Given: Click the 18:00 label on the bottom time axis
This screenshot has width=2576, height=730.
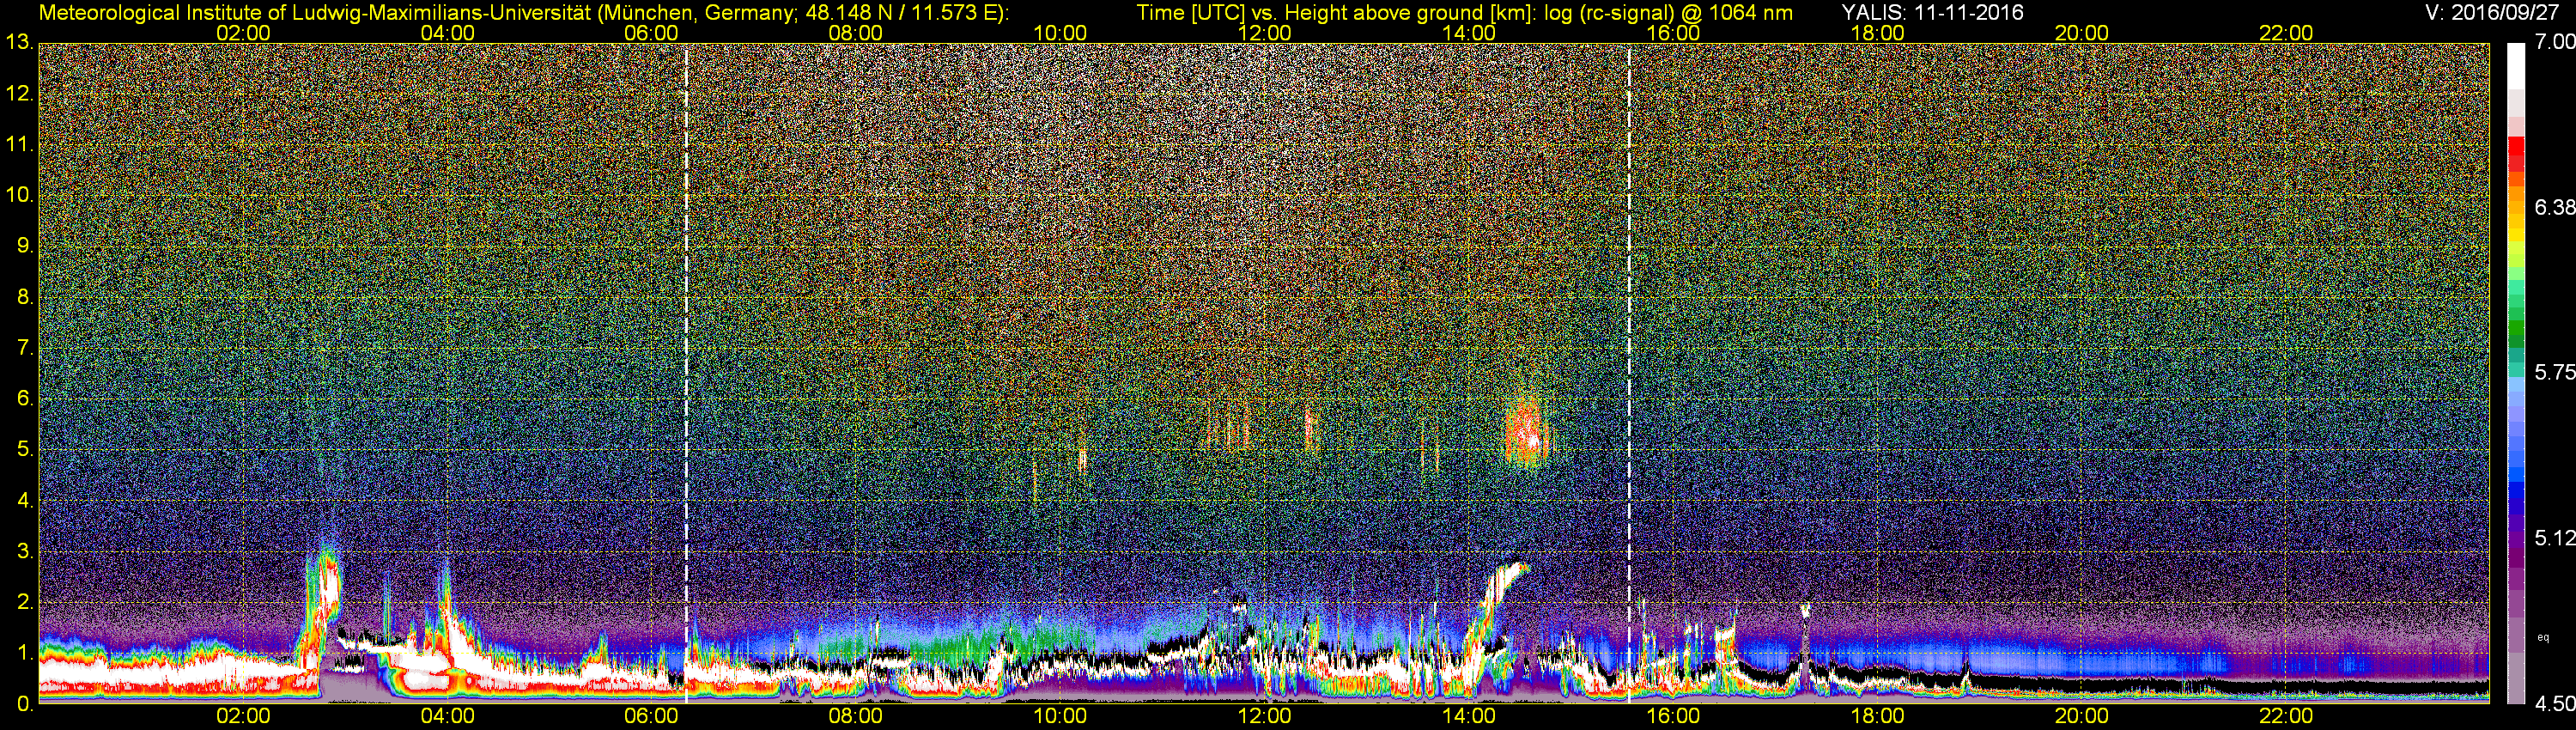Looking at the screenshot, I should (x=1877, y=716).
